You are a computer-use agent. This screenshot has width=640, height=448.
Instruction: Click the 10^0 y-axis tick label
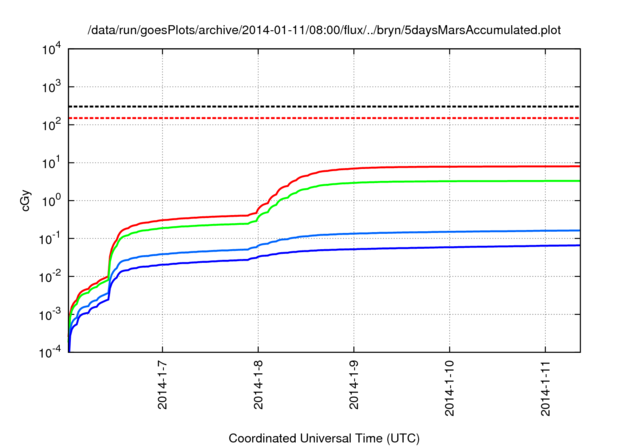(x=52, y=201)
